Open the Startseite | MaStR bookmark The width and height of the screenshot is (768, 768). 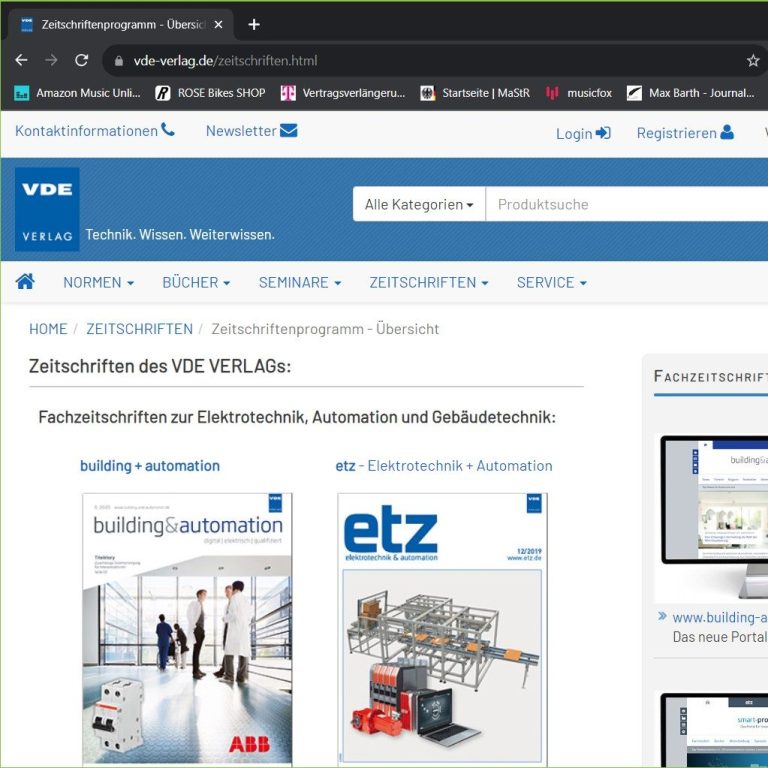point(475,93)
